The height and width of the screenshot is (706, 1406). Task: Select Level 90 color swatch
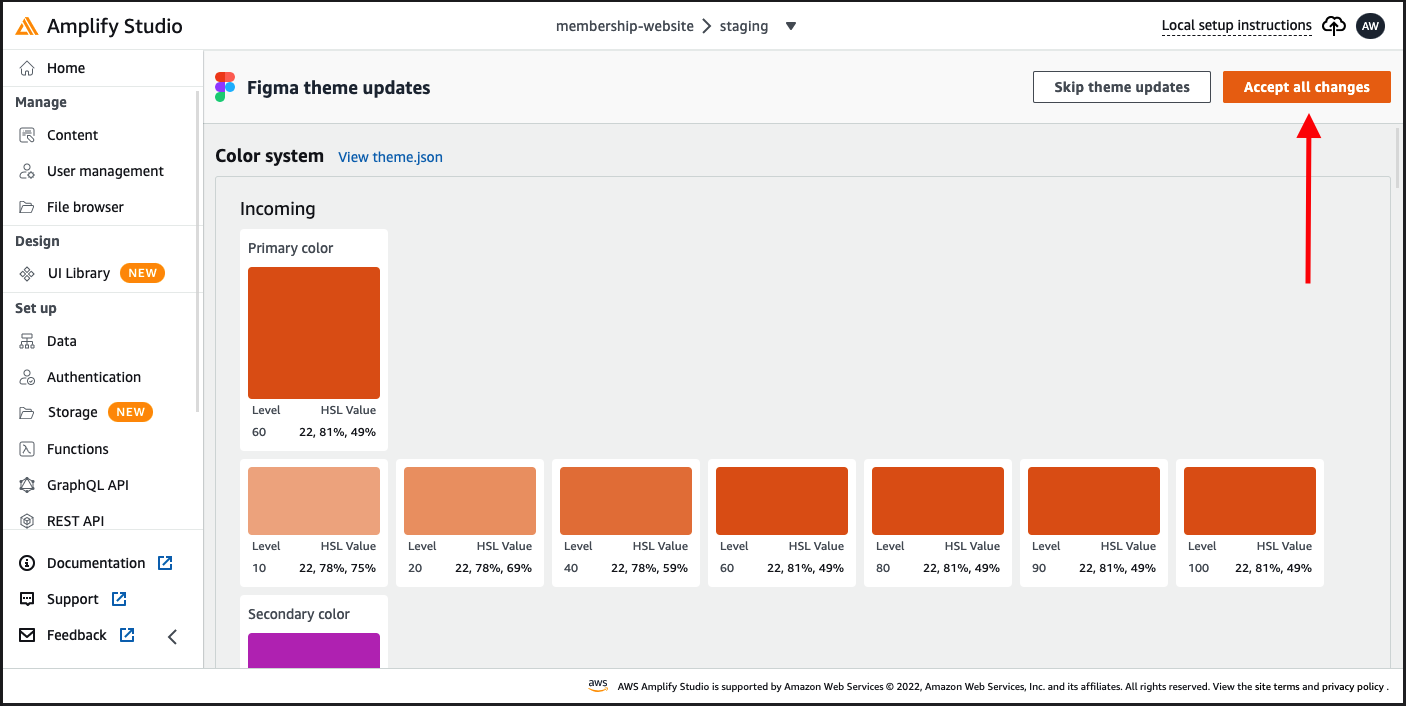tap(1094, 501)
